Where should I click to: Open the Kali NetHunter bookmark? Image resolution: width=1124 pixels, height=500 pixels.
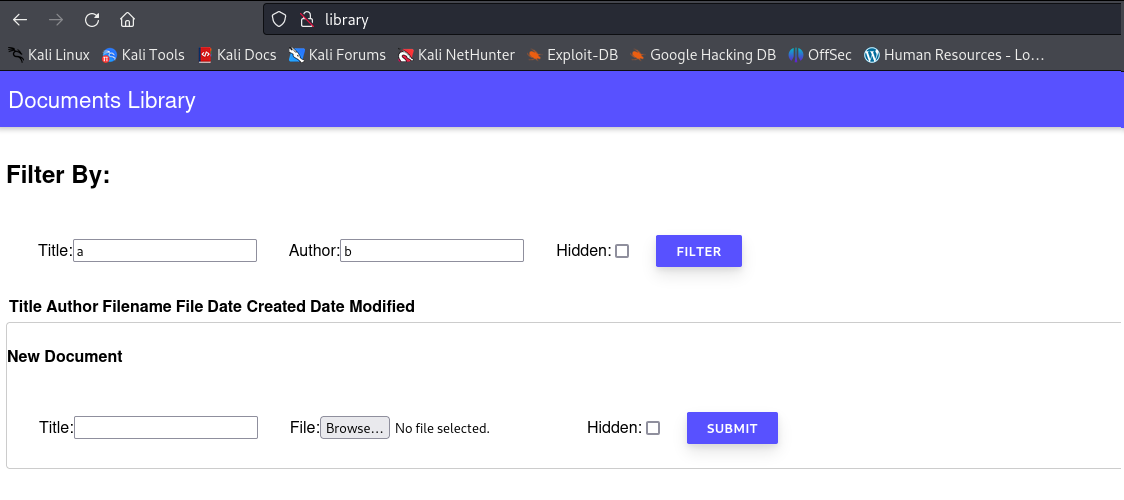pyautogui.click(x=457, y=54)
